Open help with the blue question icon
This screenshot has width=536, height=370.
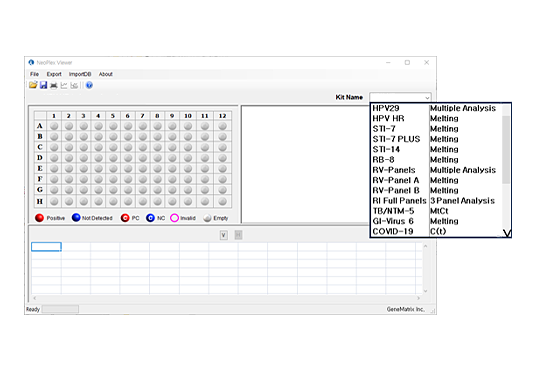89,85
